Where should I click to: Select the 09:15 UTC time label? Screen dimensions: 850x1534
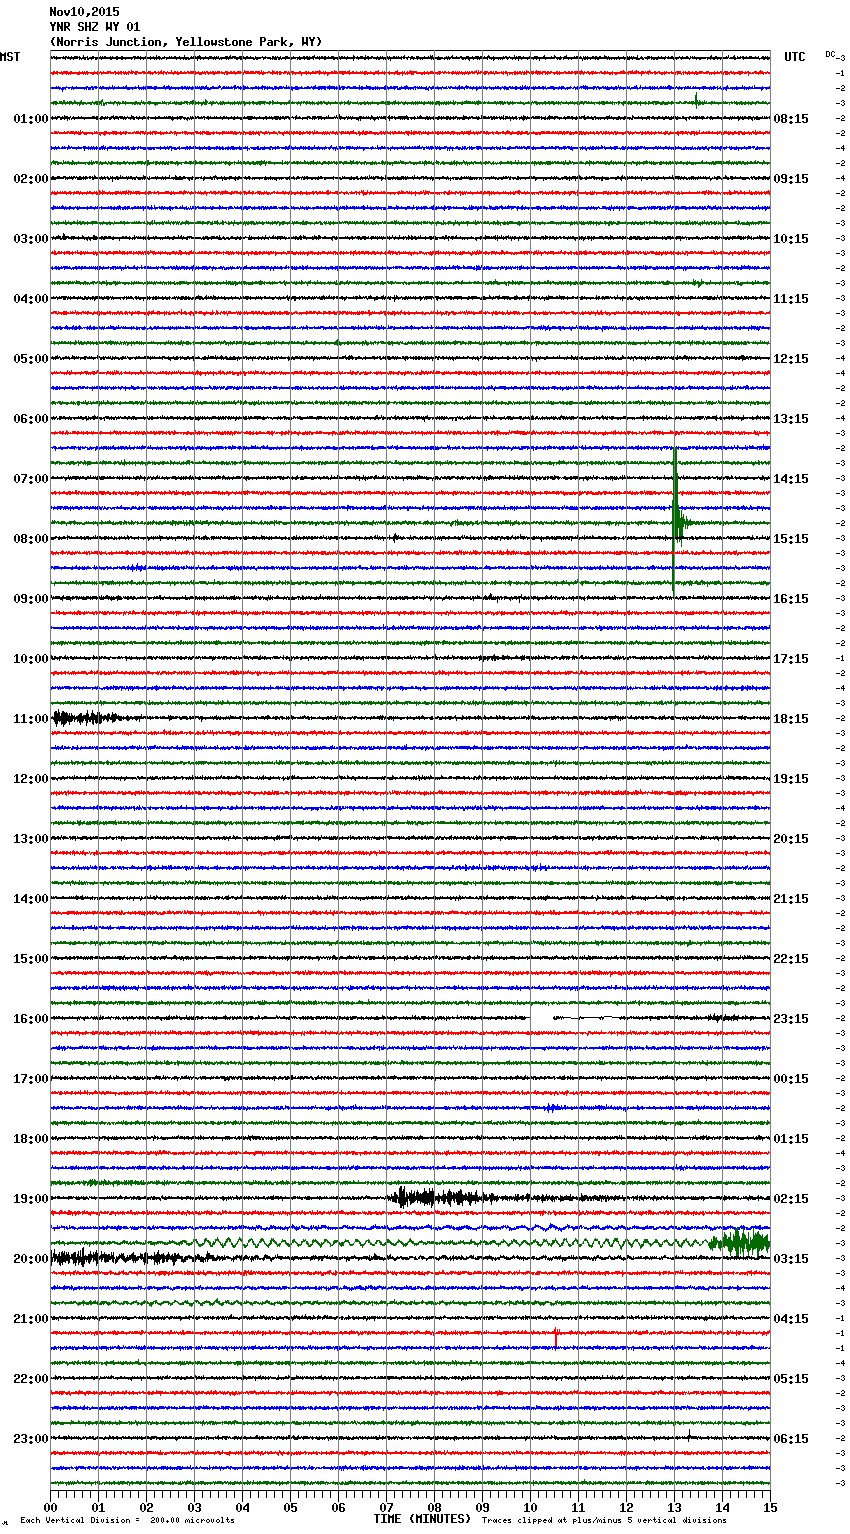(791, 179)
